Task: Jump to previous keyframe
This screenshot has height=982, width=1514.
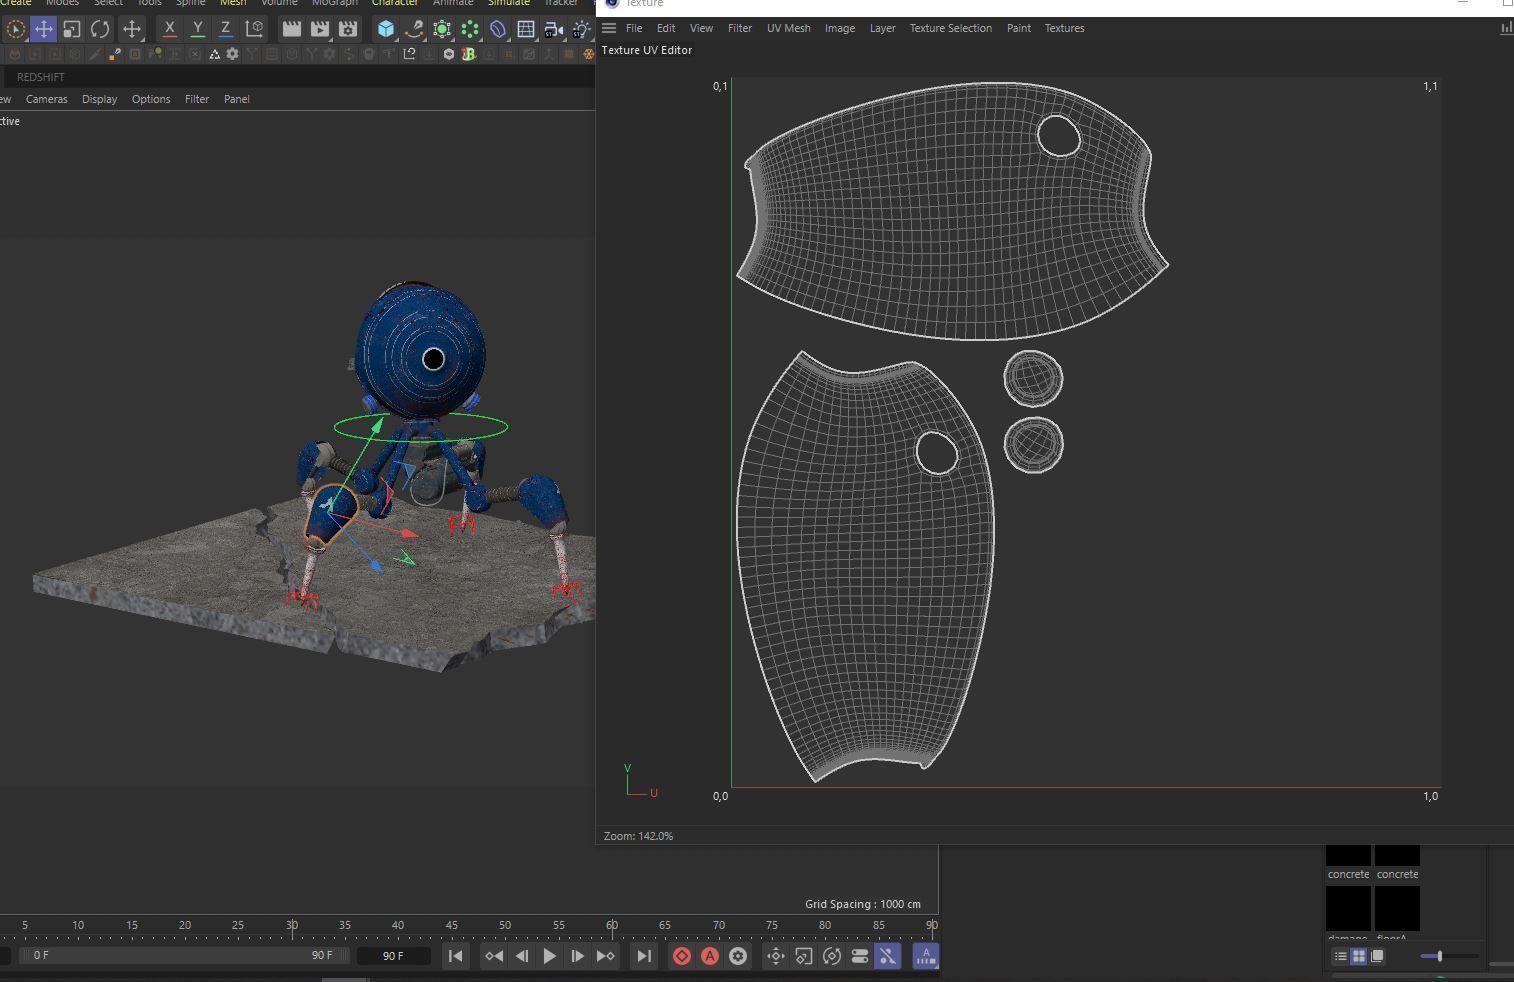Action: (x=494, y=956)
